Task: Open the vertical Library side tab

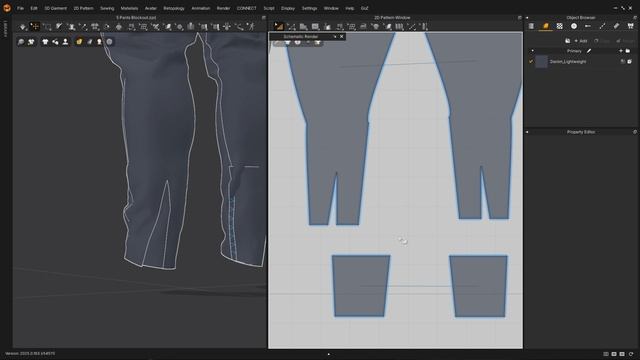Action: tap(5, 29)
